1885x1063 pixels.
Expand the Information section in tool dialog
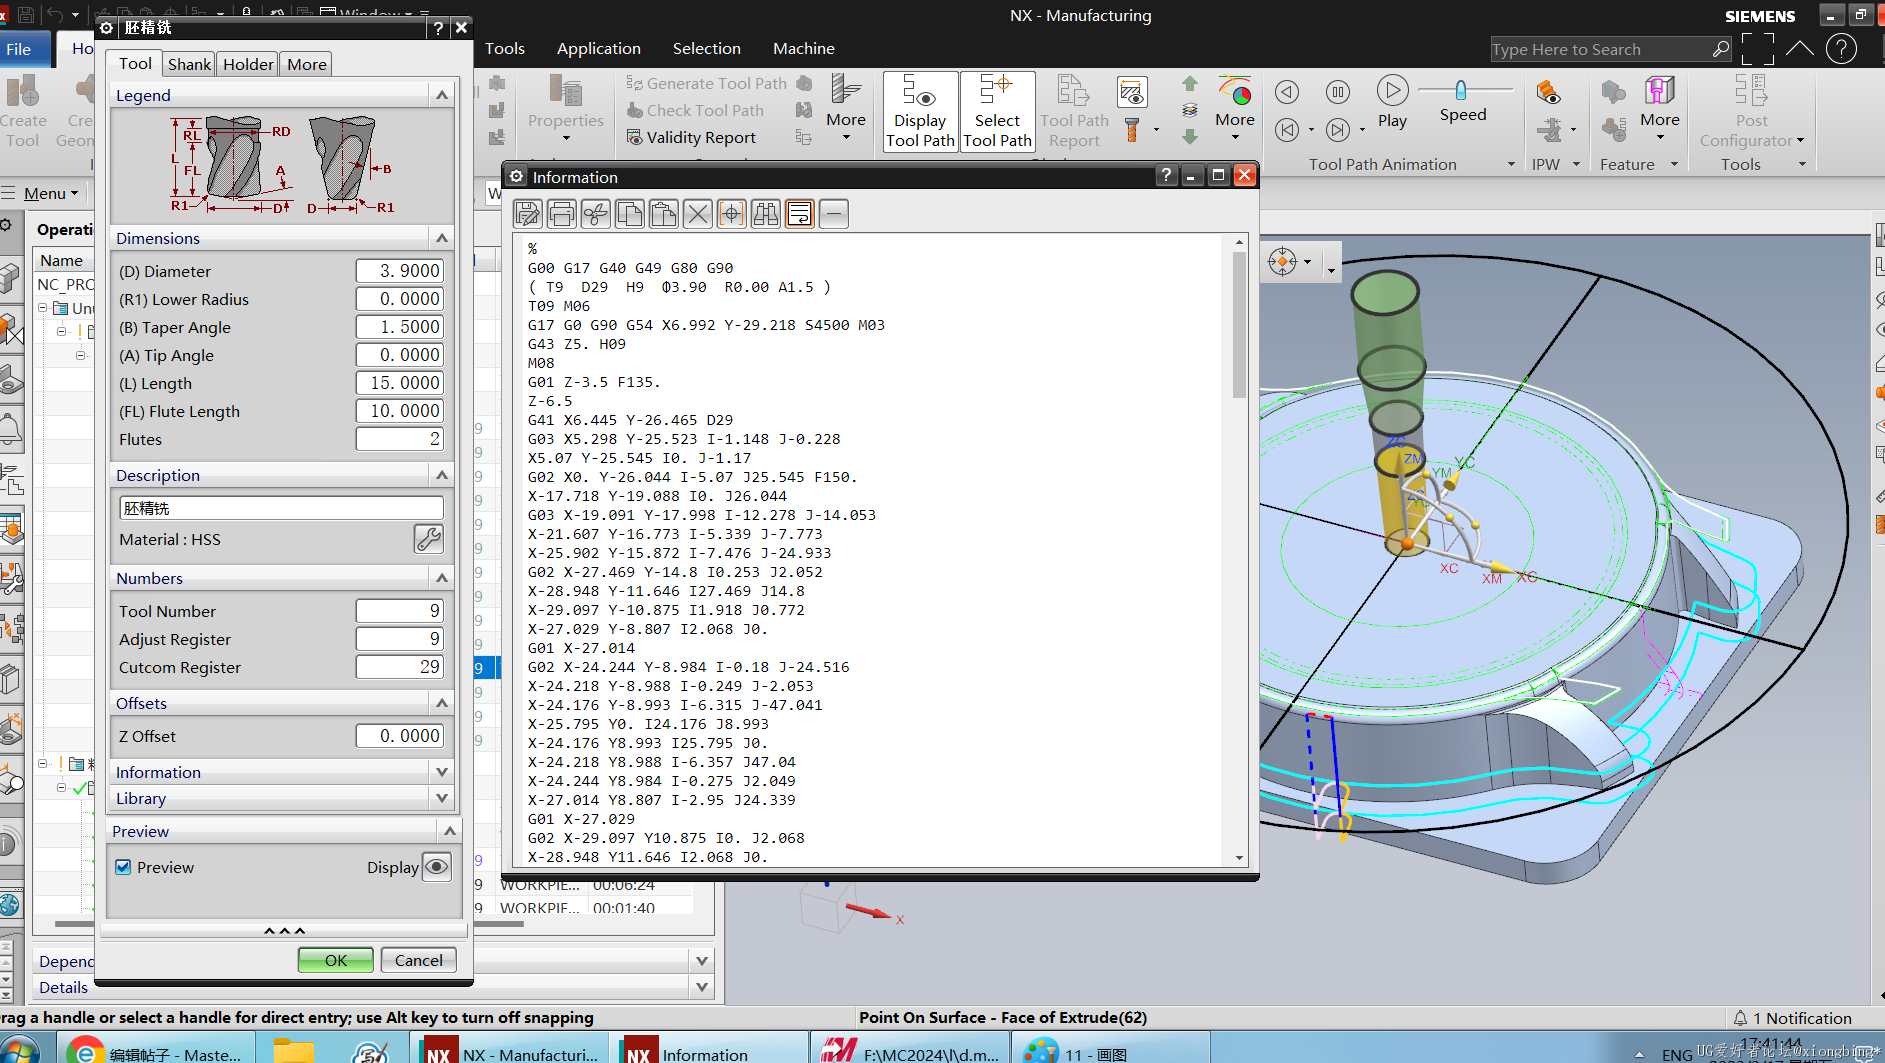tap(441, 772)
